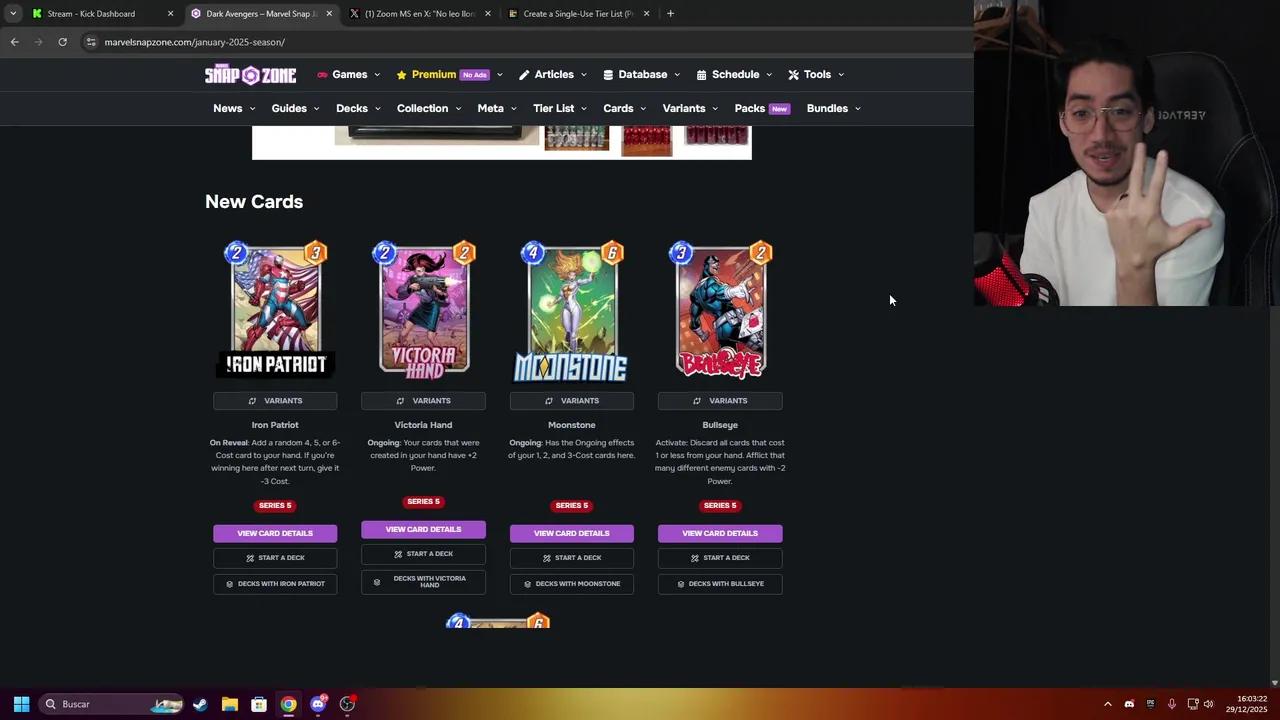View card details for Moonstone
The width and height of the screenshot is (1280, 720).
pyautogui.click(x=571, y=533)
